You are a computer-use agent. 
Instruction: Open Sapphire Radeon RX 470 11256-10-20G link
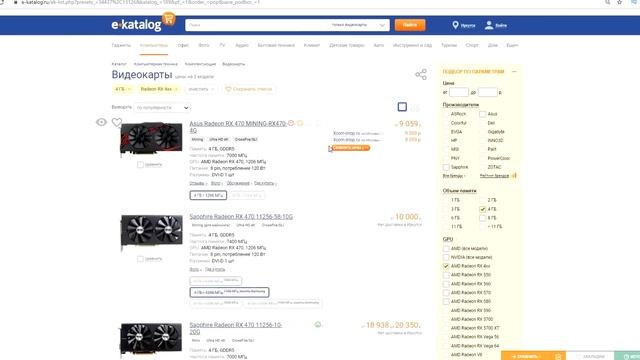click(x=236, y=328)
